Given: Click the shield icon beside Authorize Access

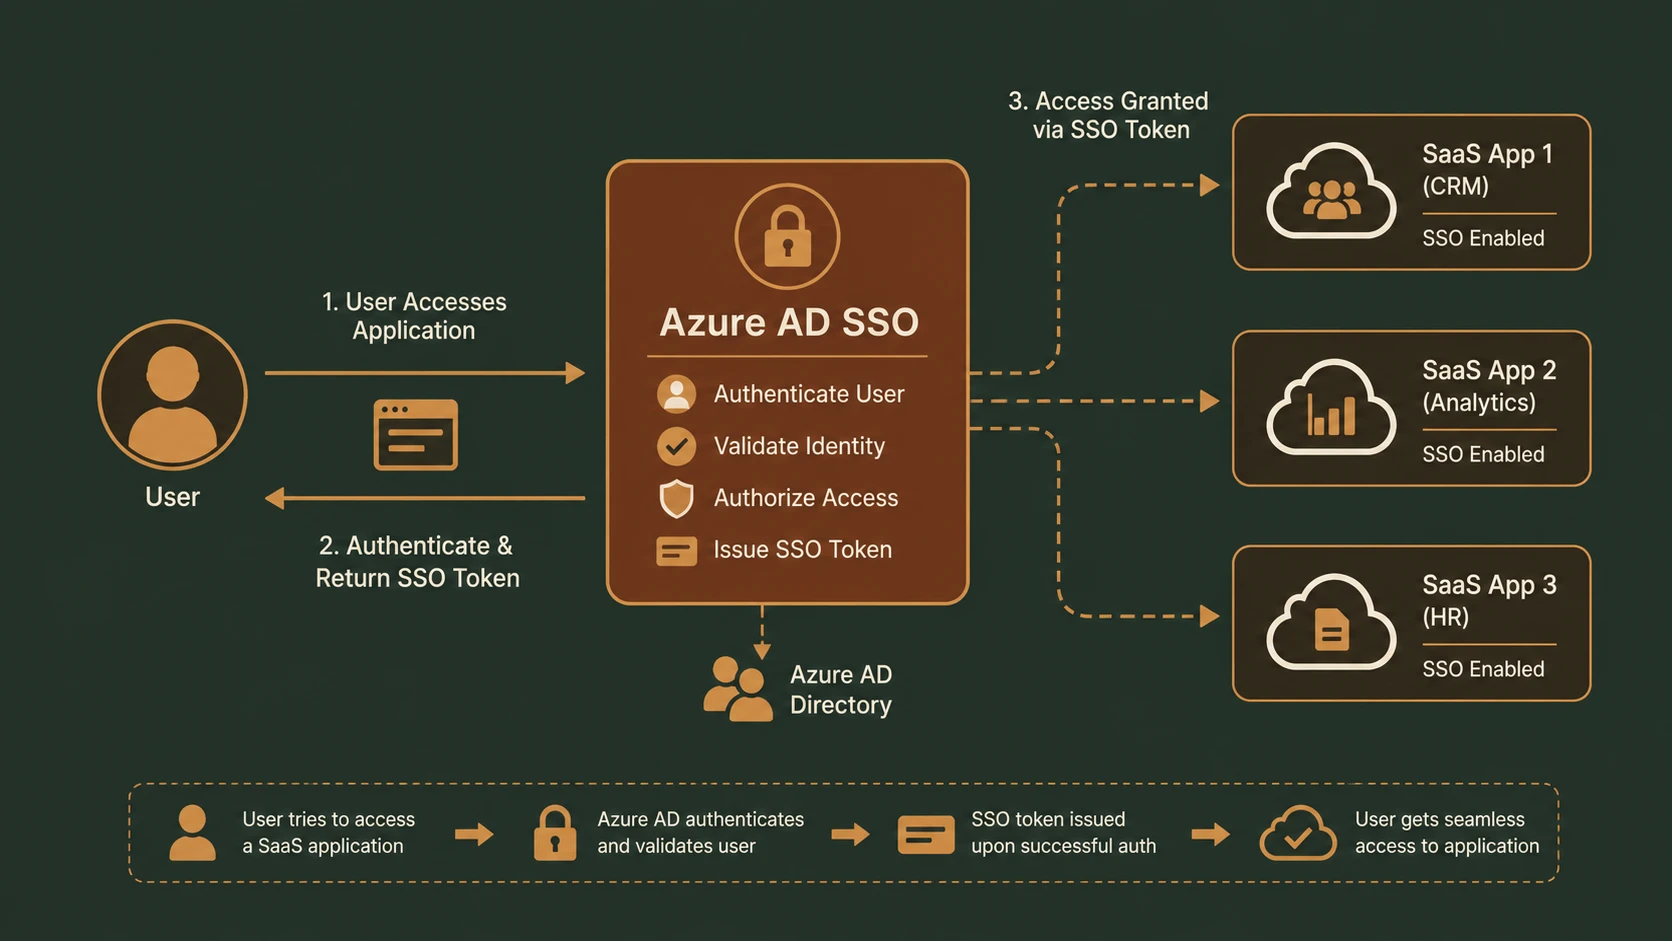Looking at the screenshot, I should pos(676,498).
